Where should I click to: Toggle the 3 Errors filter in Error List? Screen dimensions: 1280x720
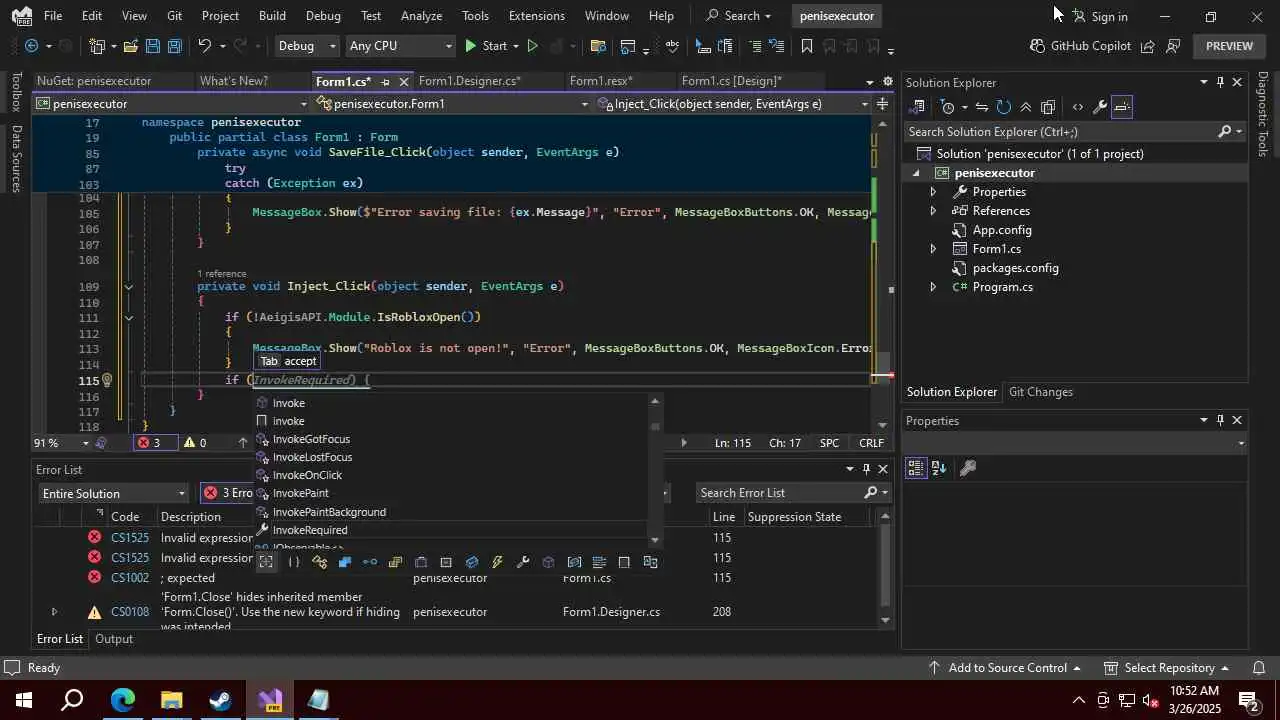coord(229,493)
